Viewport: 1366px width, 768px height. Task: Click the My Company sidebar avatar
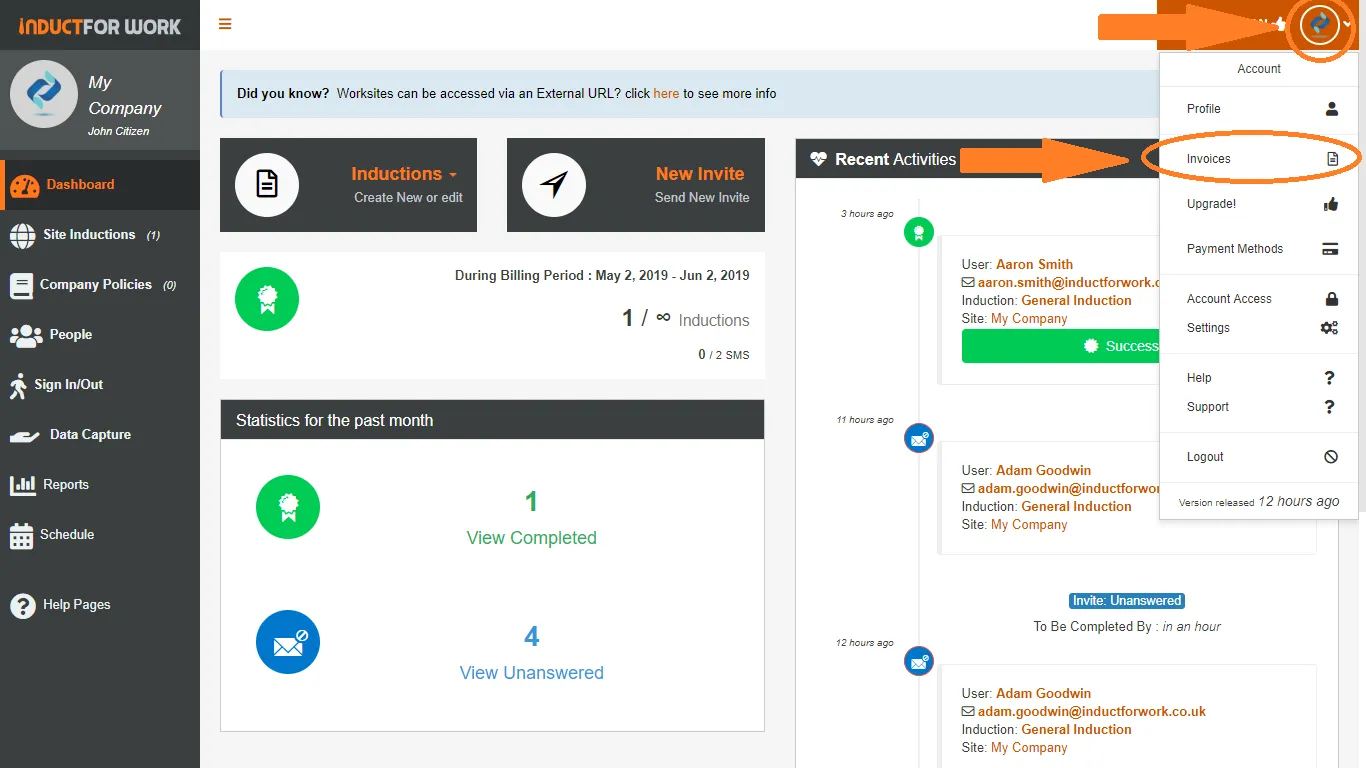coord(44,94)
